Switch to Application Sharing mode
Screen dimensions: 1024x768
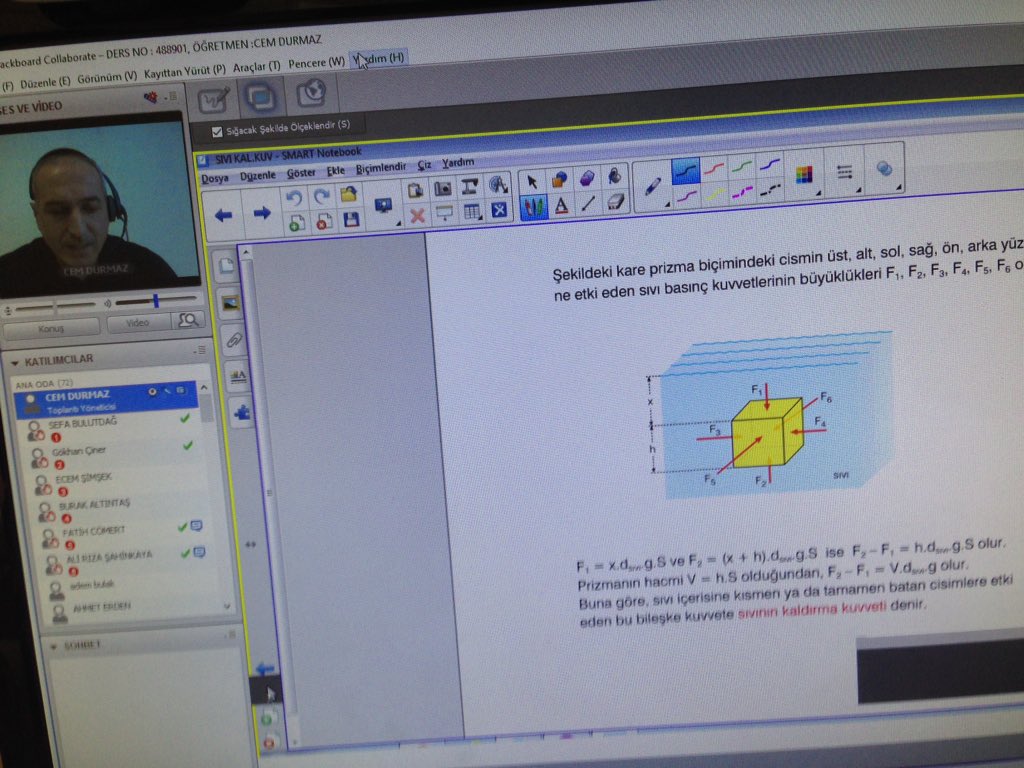pos(261,97)
